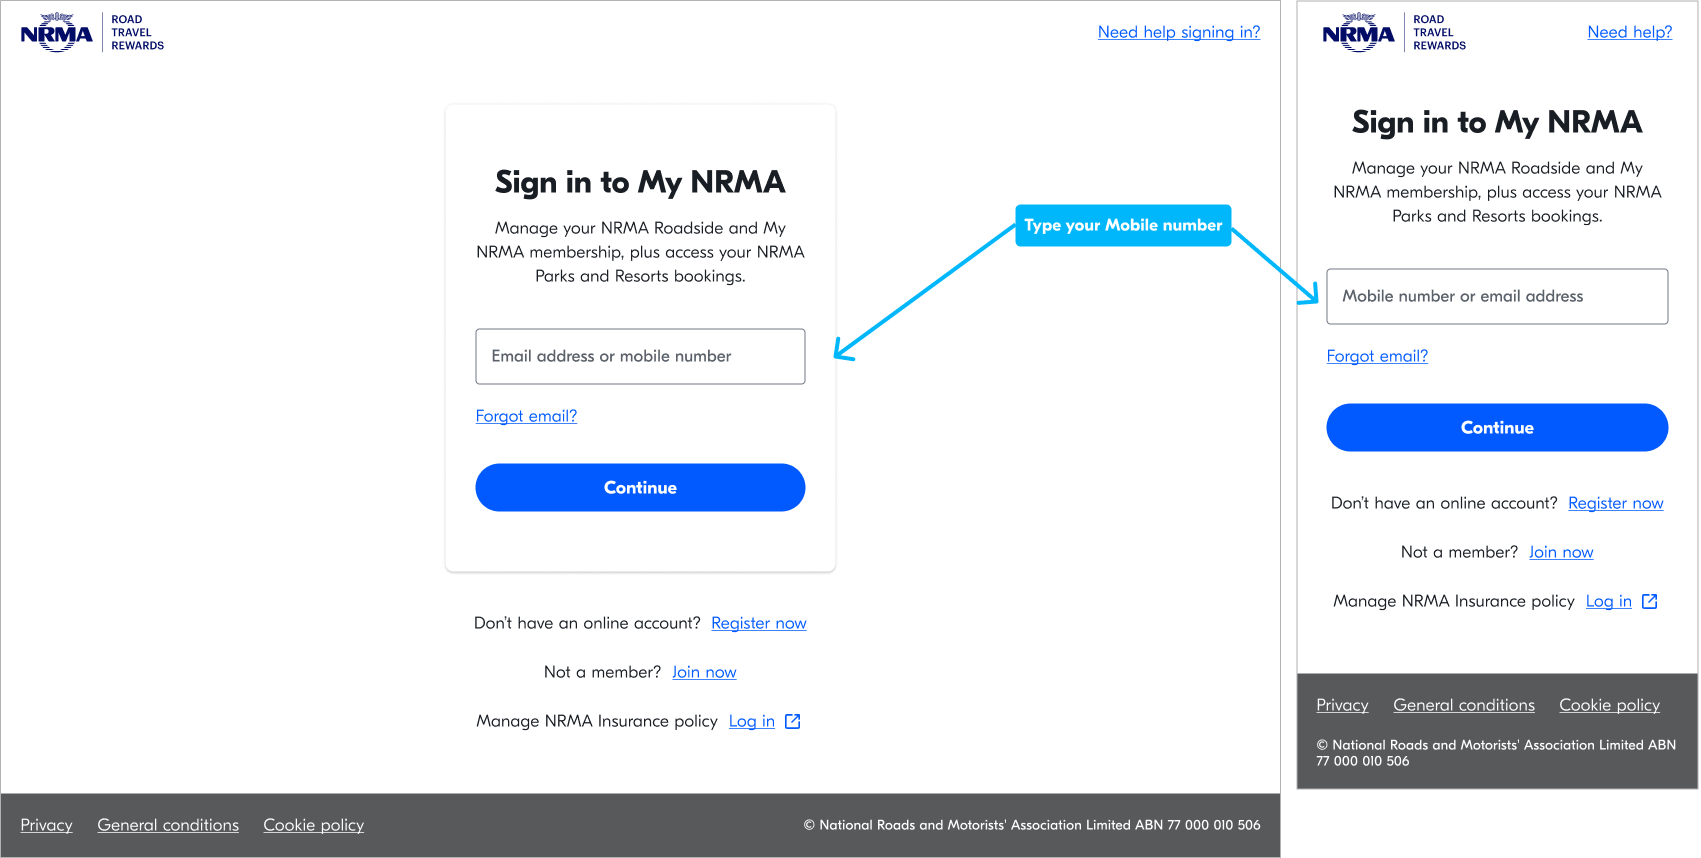The image size is (1701, 858).
Task: Click 'Forgot email?' in the mobile view
Action: tap(1377, 356)
